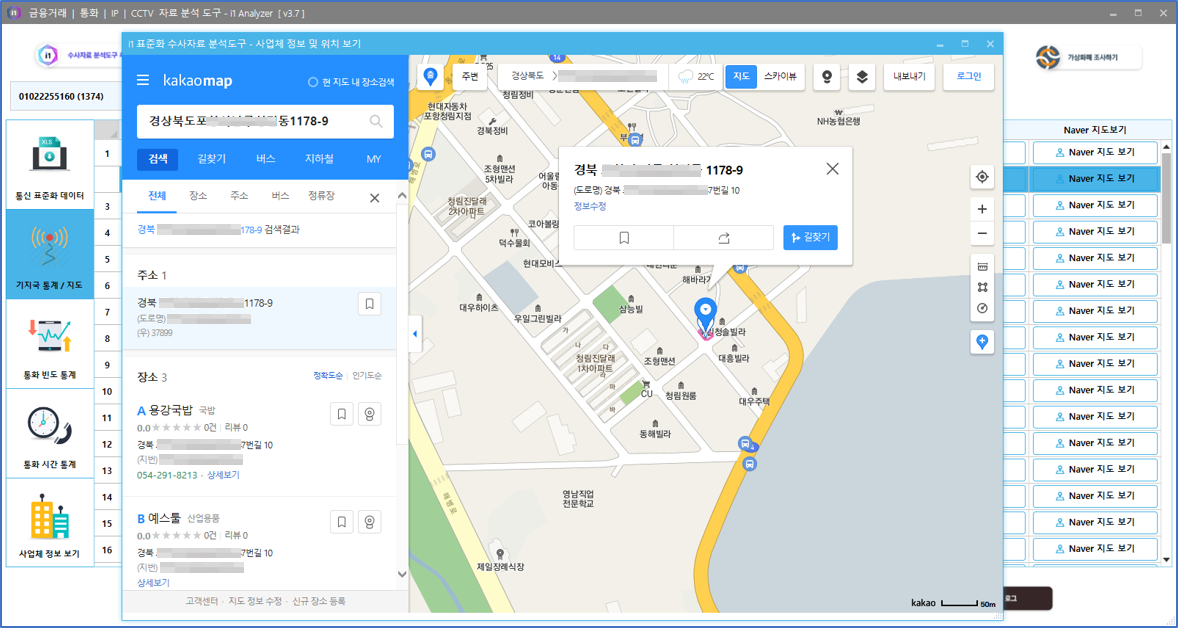This screenshot has width=1178, height=628.
Task: Click the 가상화폐 조사하기 button
Action: (x=1087, y=57)
